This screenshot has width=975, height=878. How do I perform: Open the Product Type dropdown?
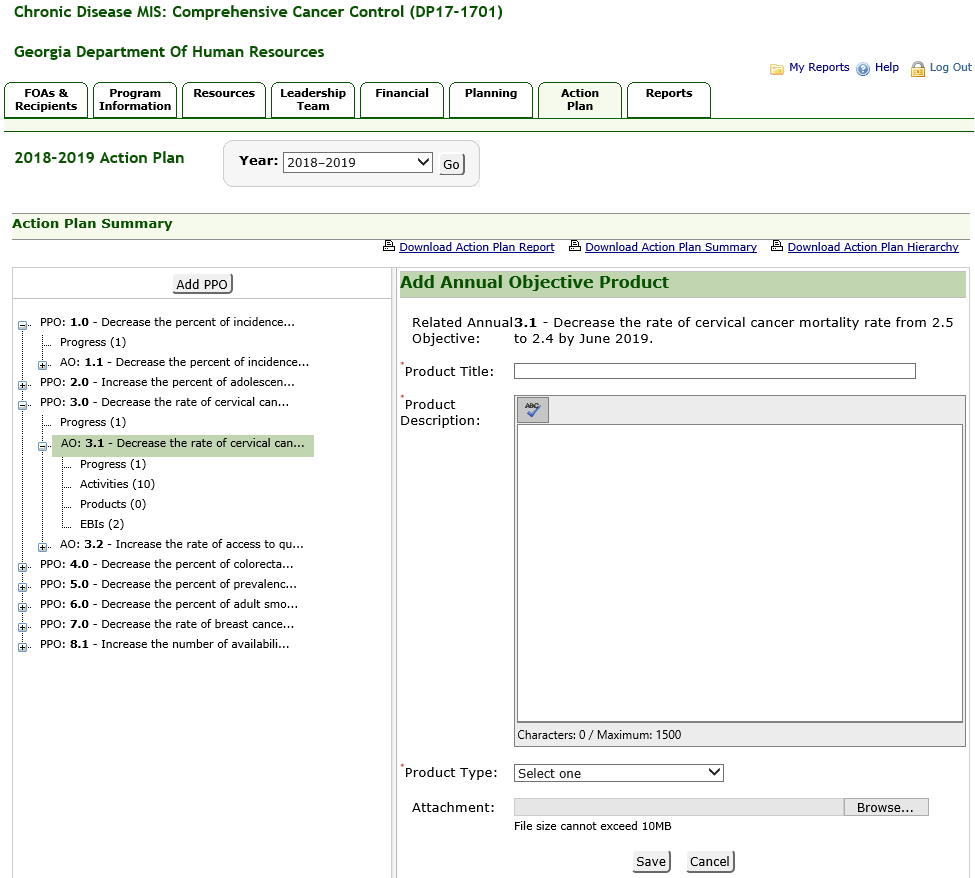[x=618, y=773]
